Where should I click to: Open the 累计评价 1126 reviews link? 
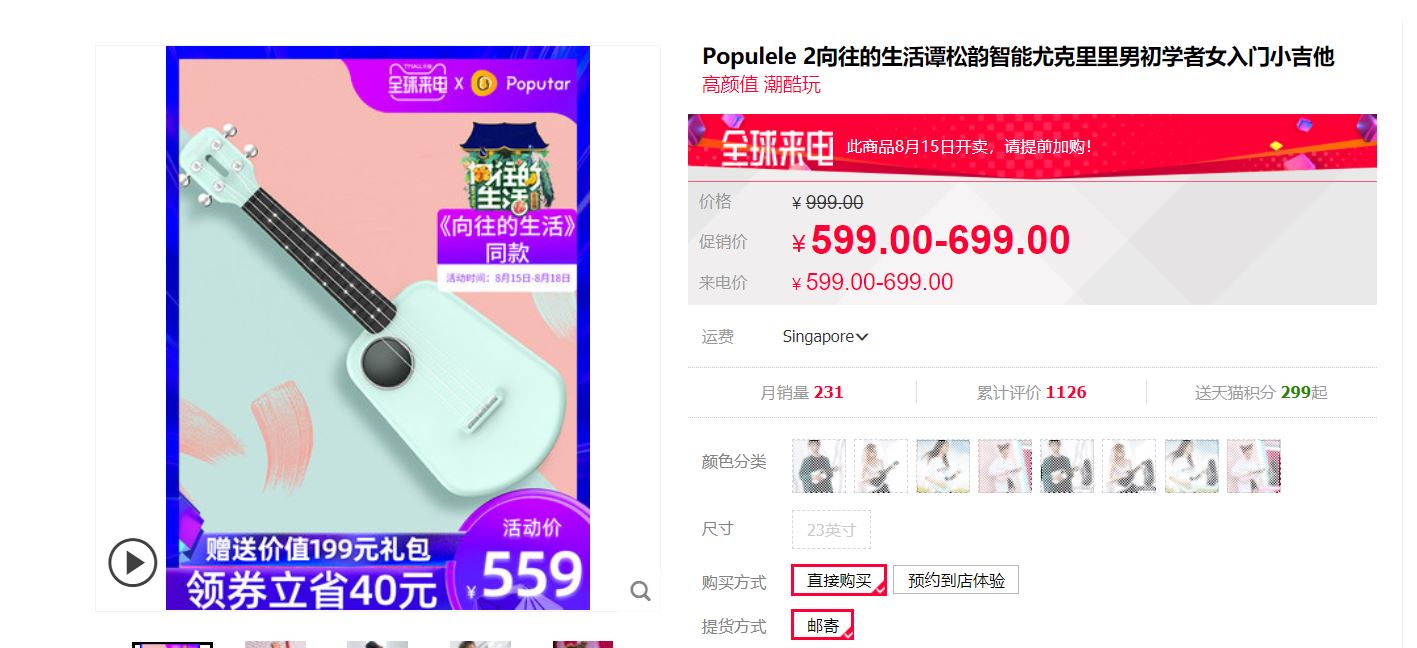coord(1031,392)
